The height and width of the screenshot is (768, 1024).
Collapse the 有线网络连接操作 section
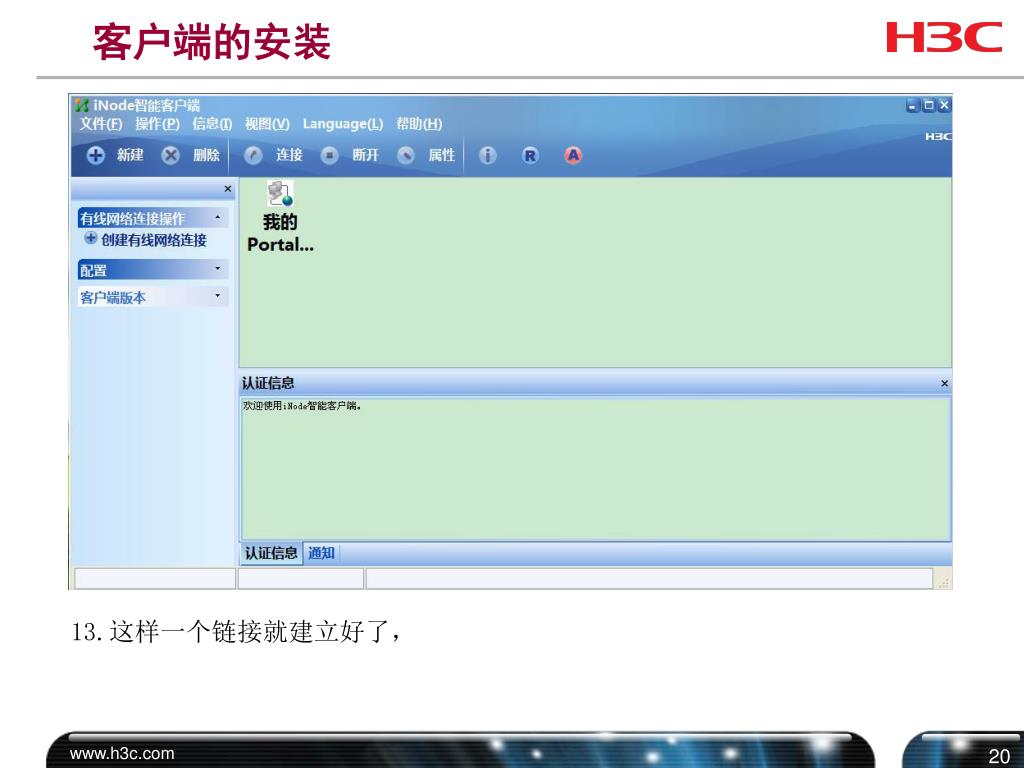click(217, 217)
